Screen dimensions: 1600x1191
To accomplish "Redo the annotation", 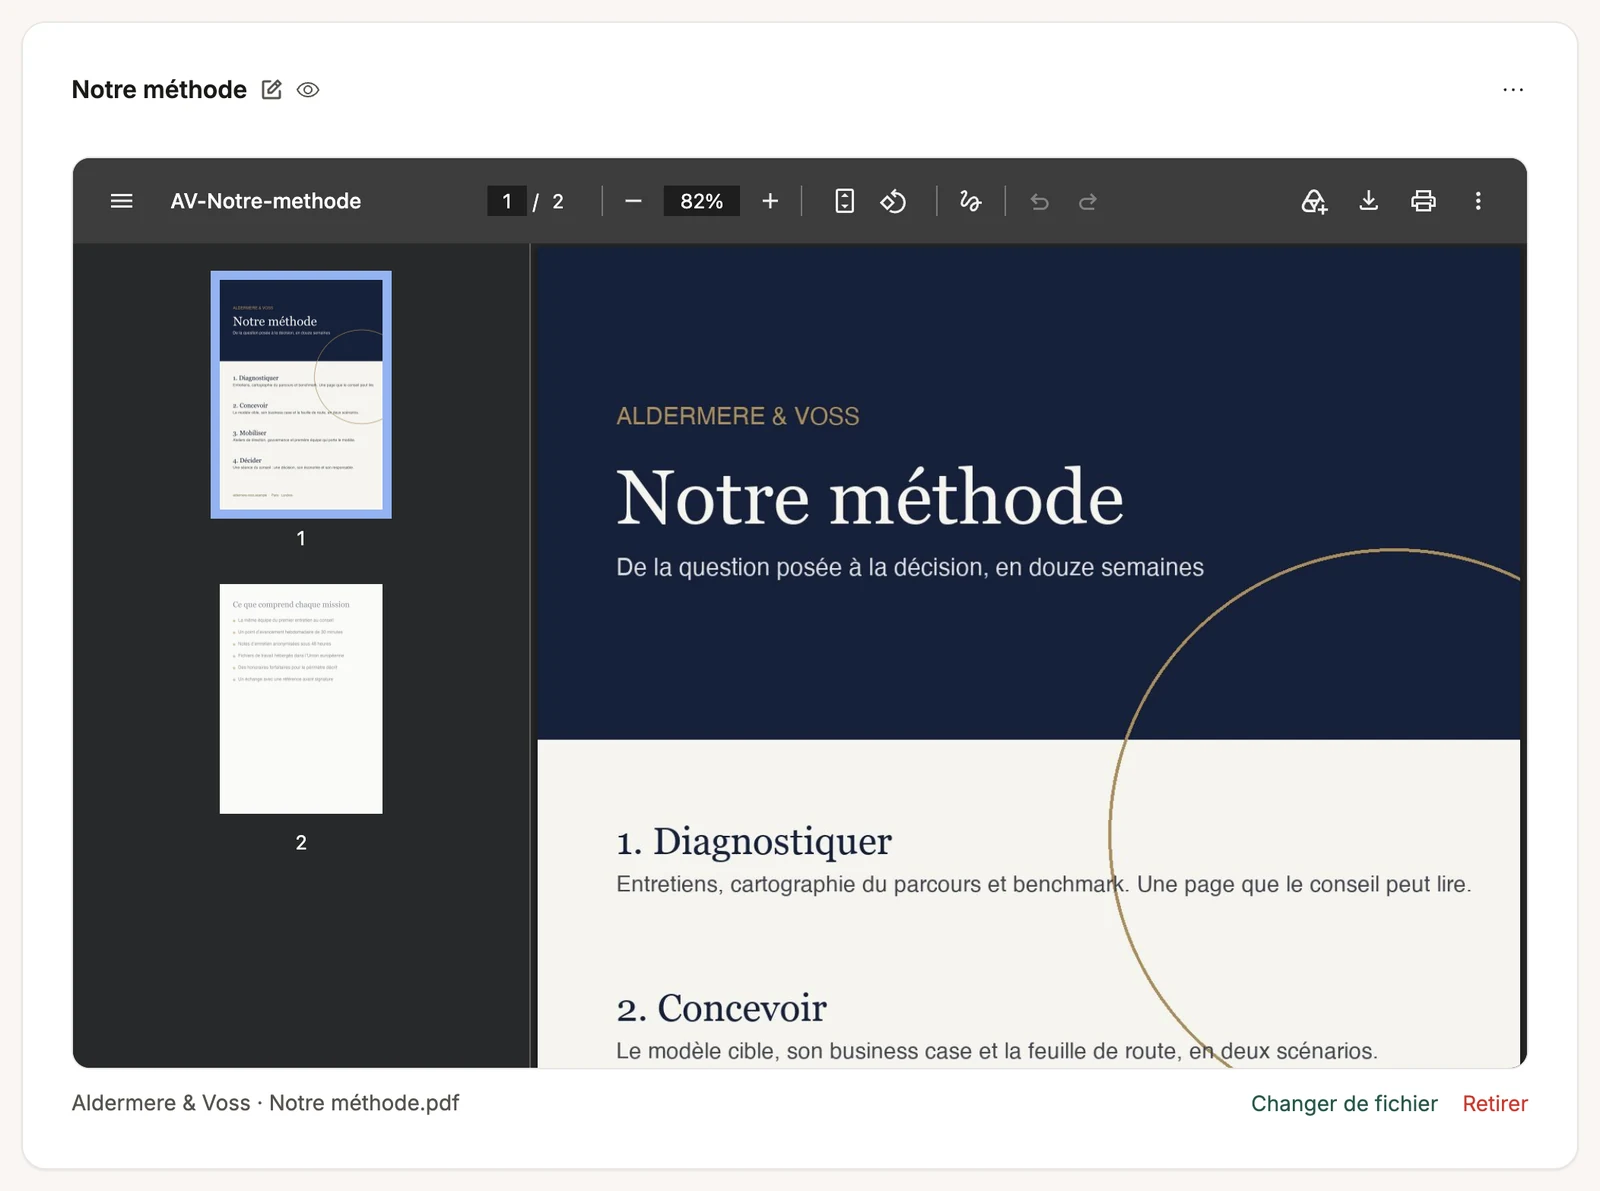I will pyautogui.click(x=1088, y=202).
